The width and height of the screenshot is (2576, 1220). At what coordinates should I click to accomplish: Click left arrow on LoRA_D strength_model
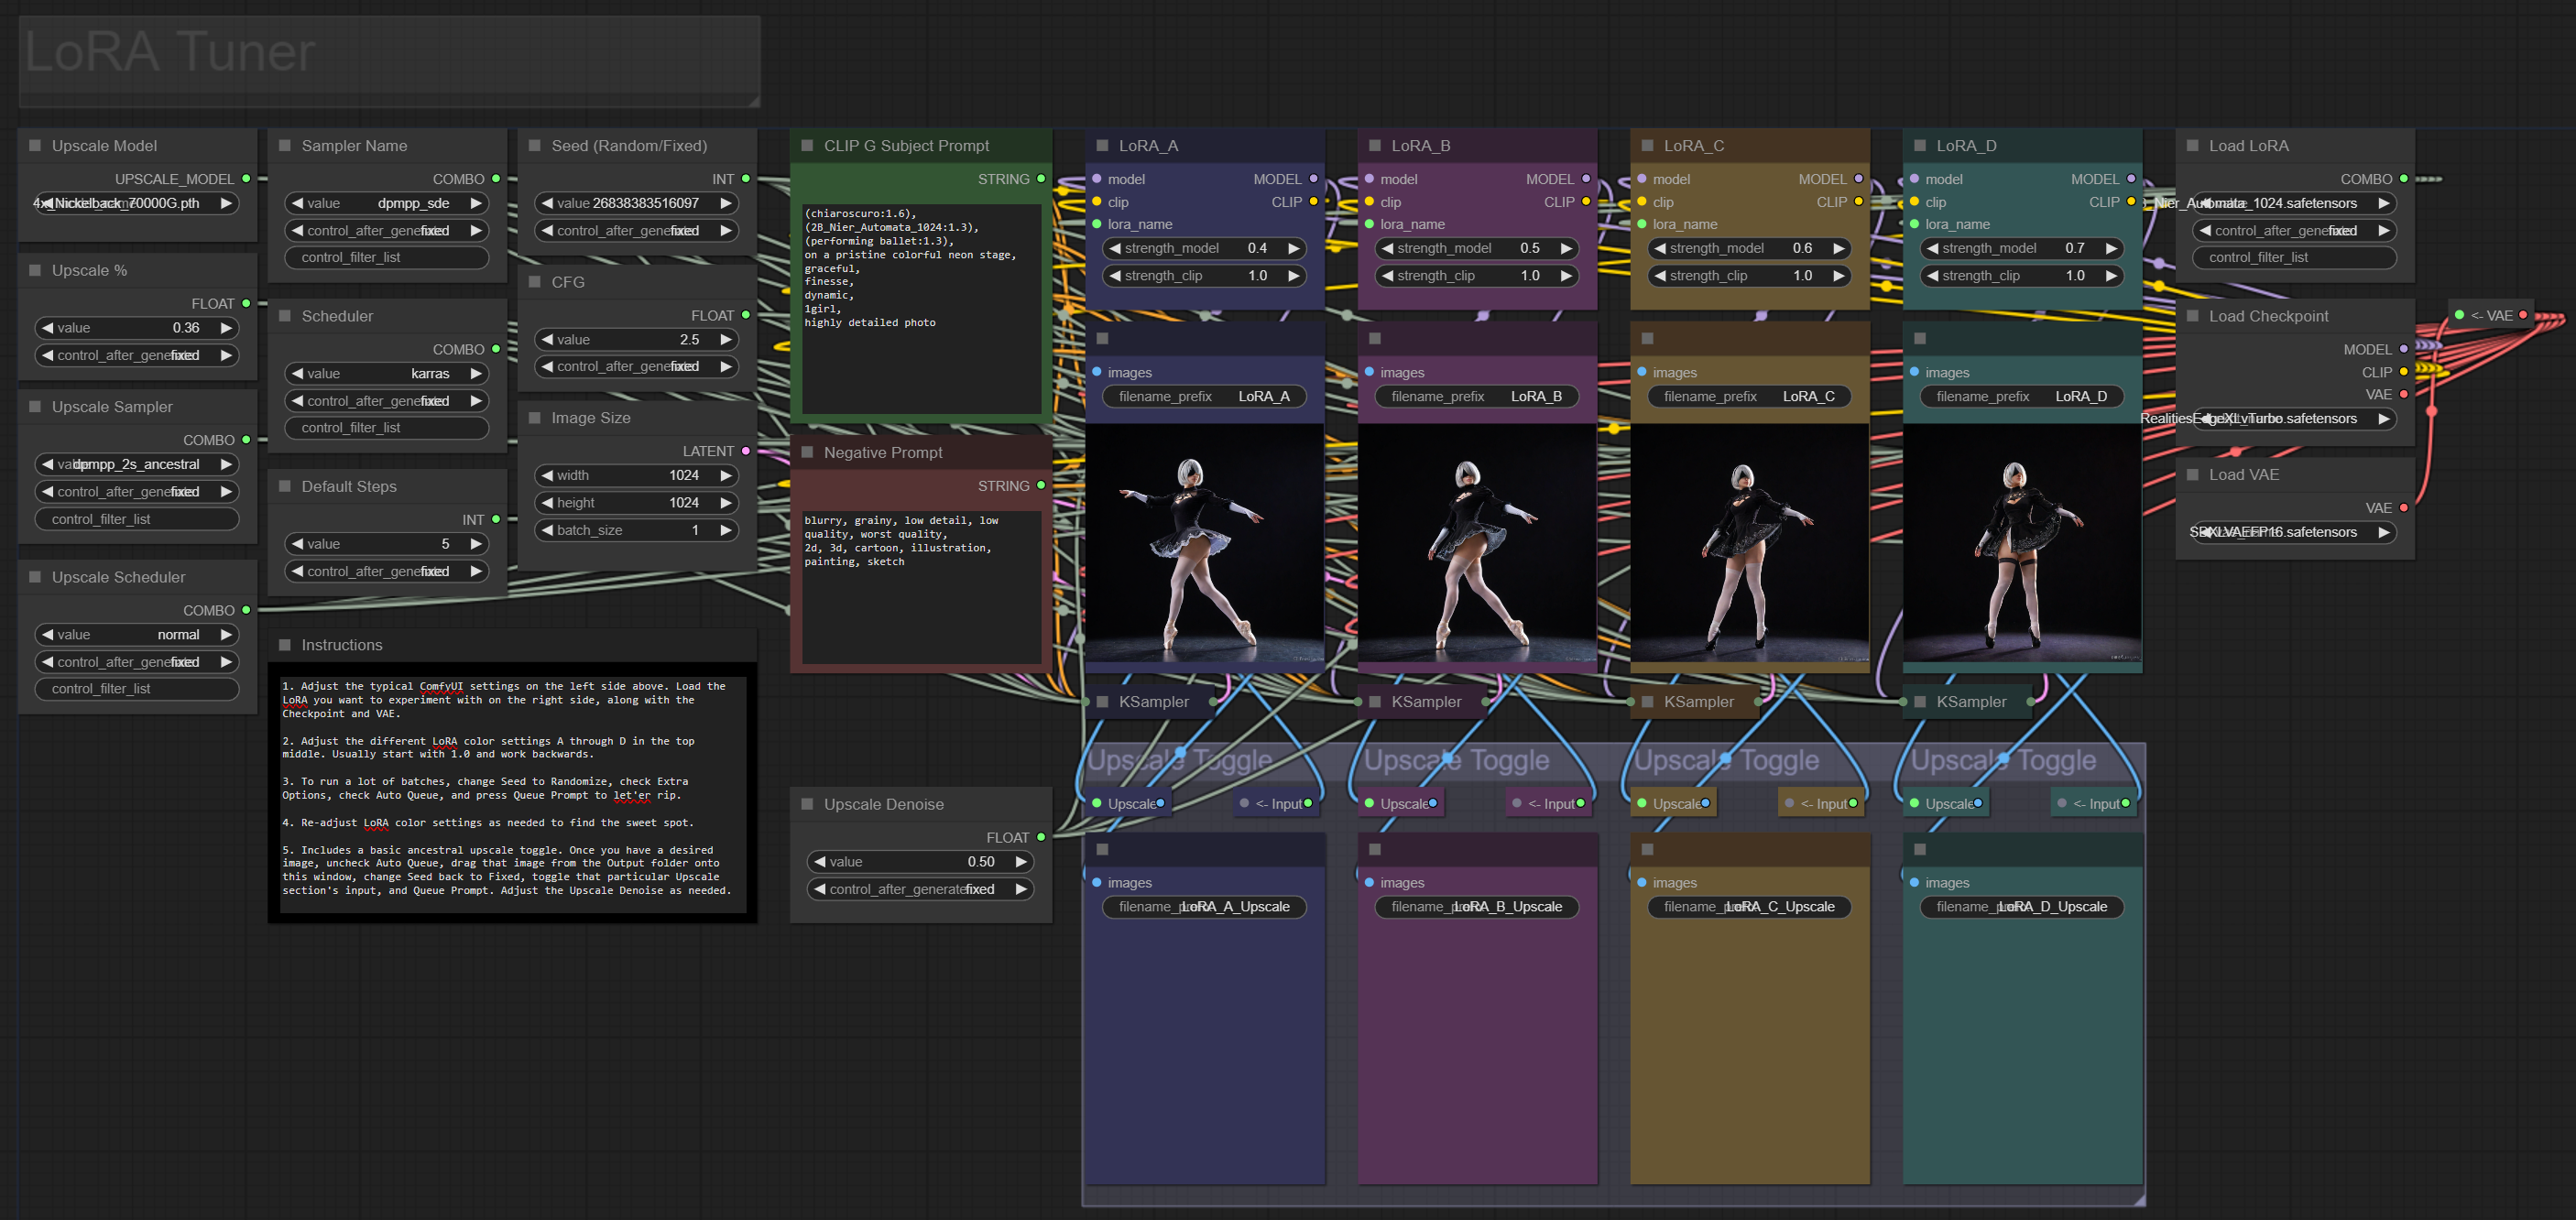click(x=1932, y=248)
